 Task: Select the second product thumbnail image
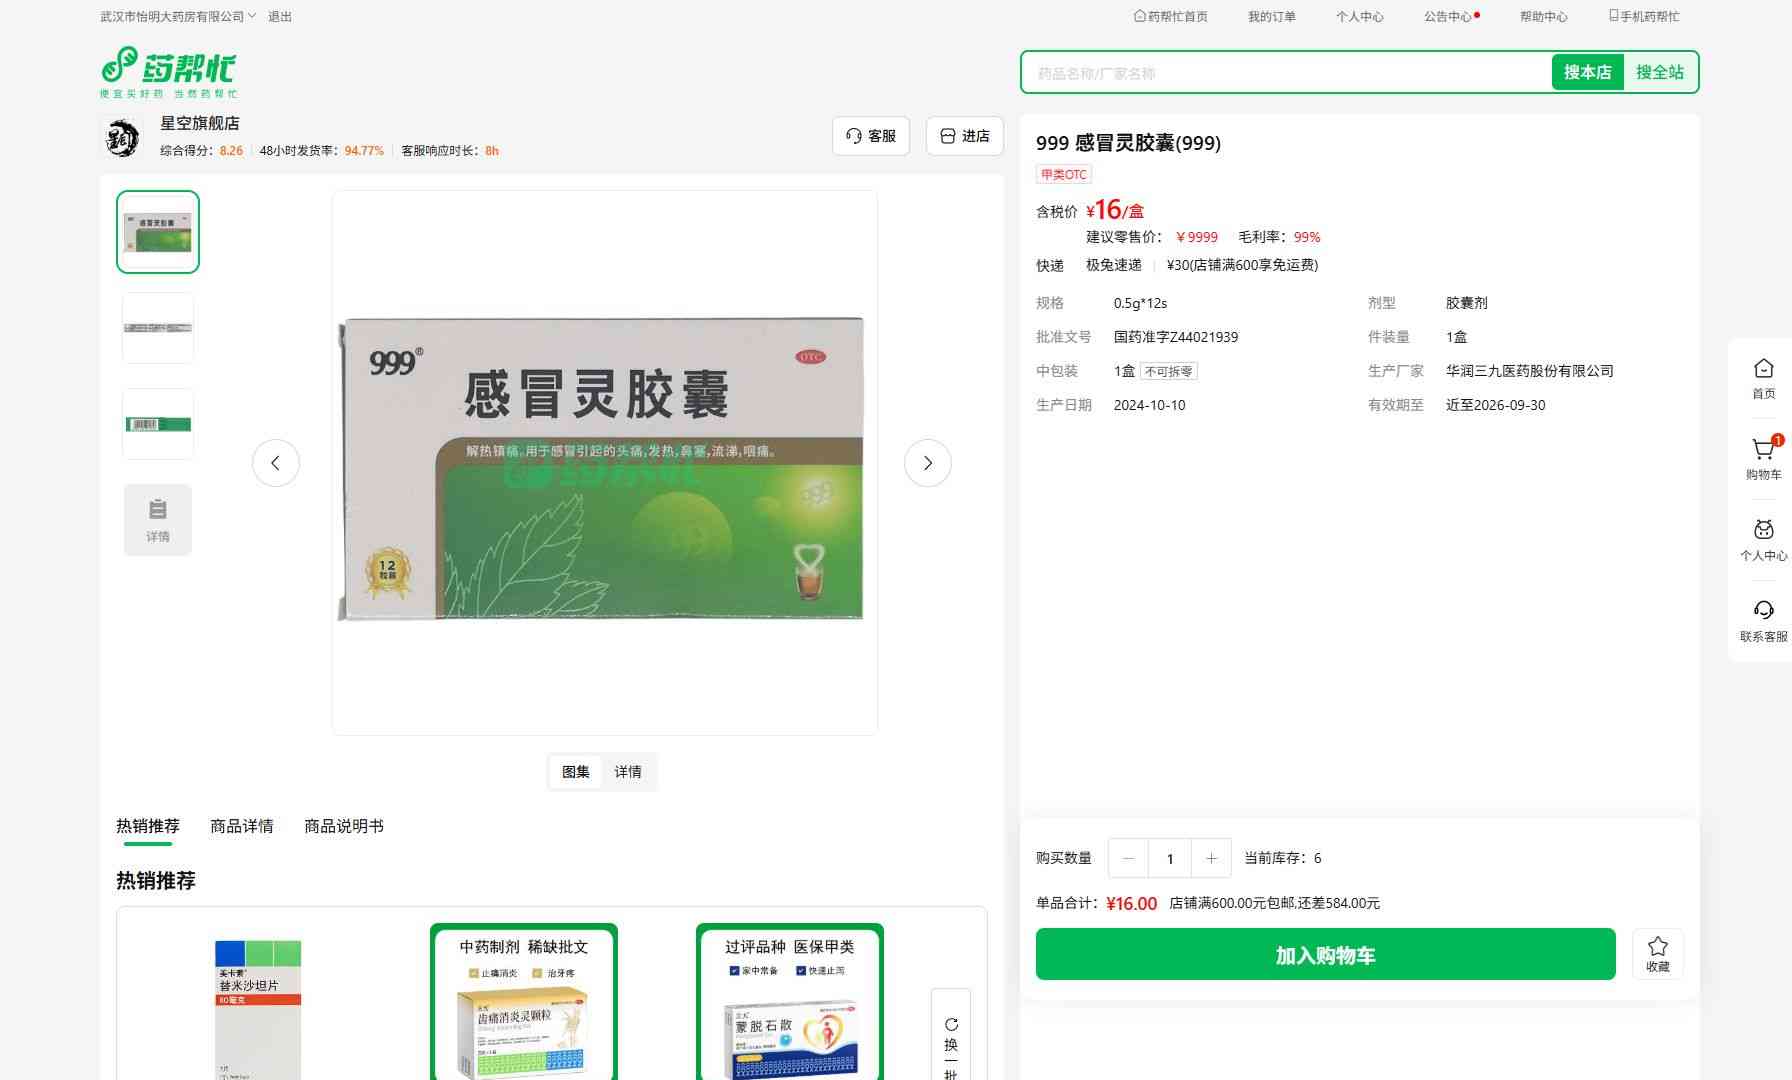pos(158,328)
